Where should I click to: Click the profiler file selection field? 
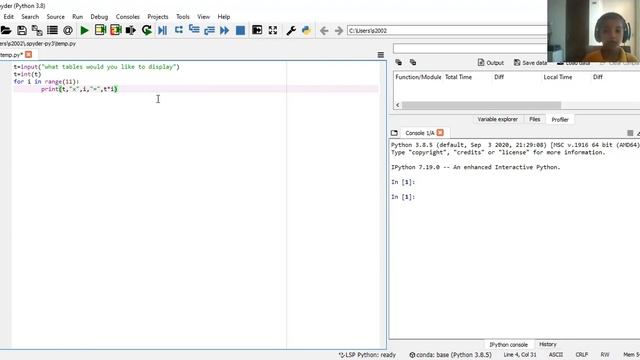click(470, 49)
